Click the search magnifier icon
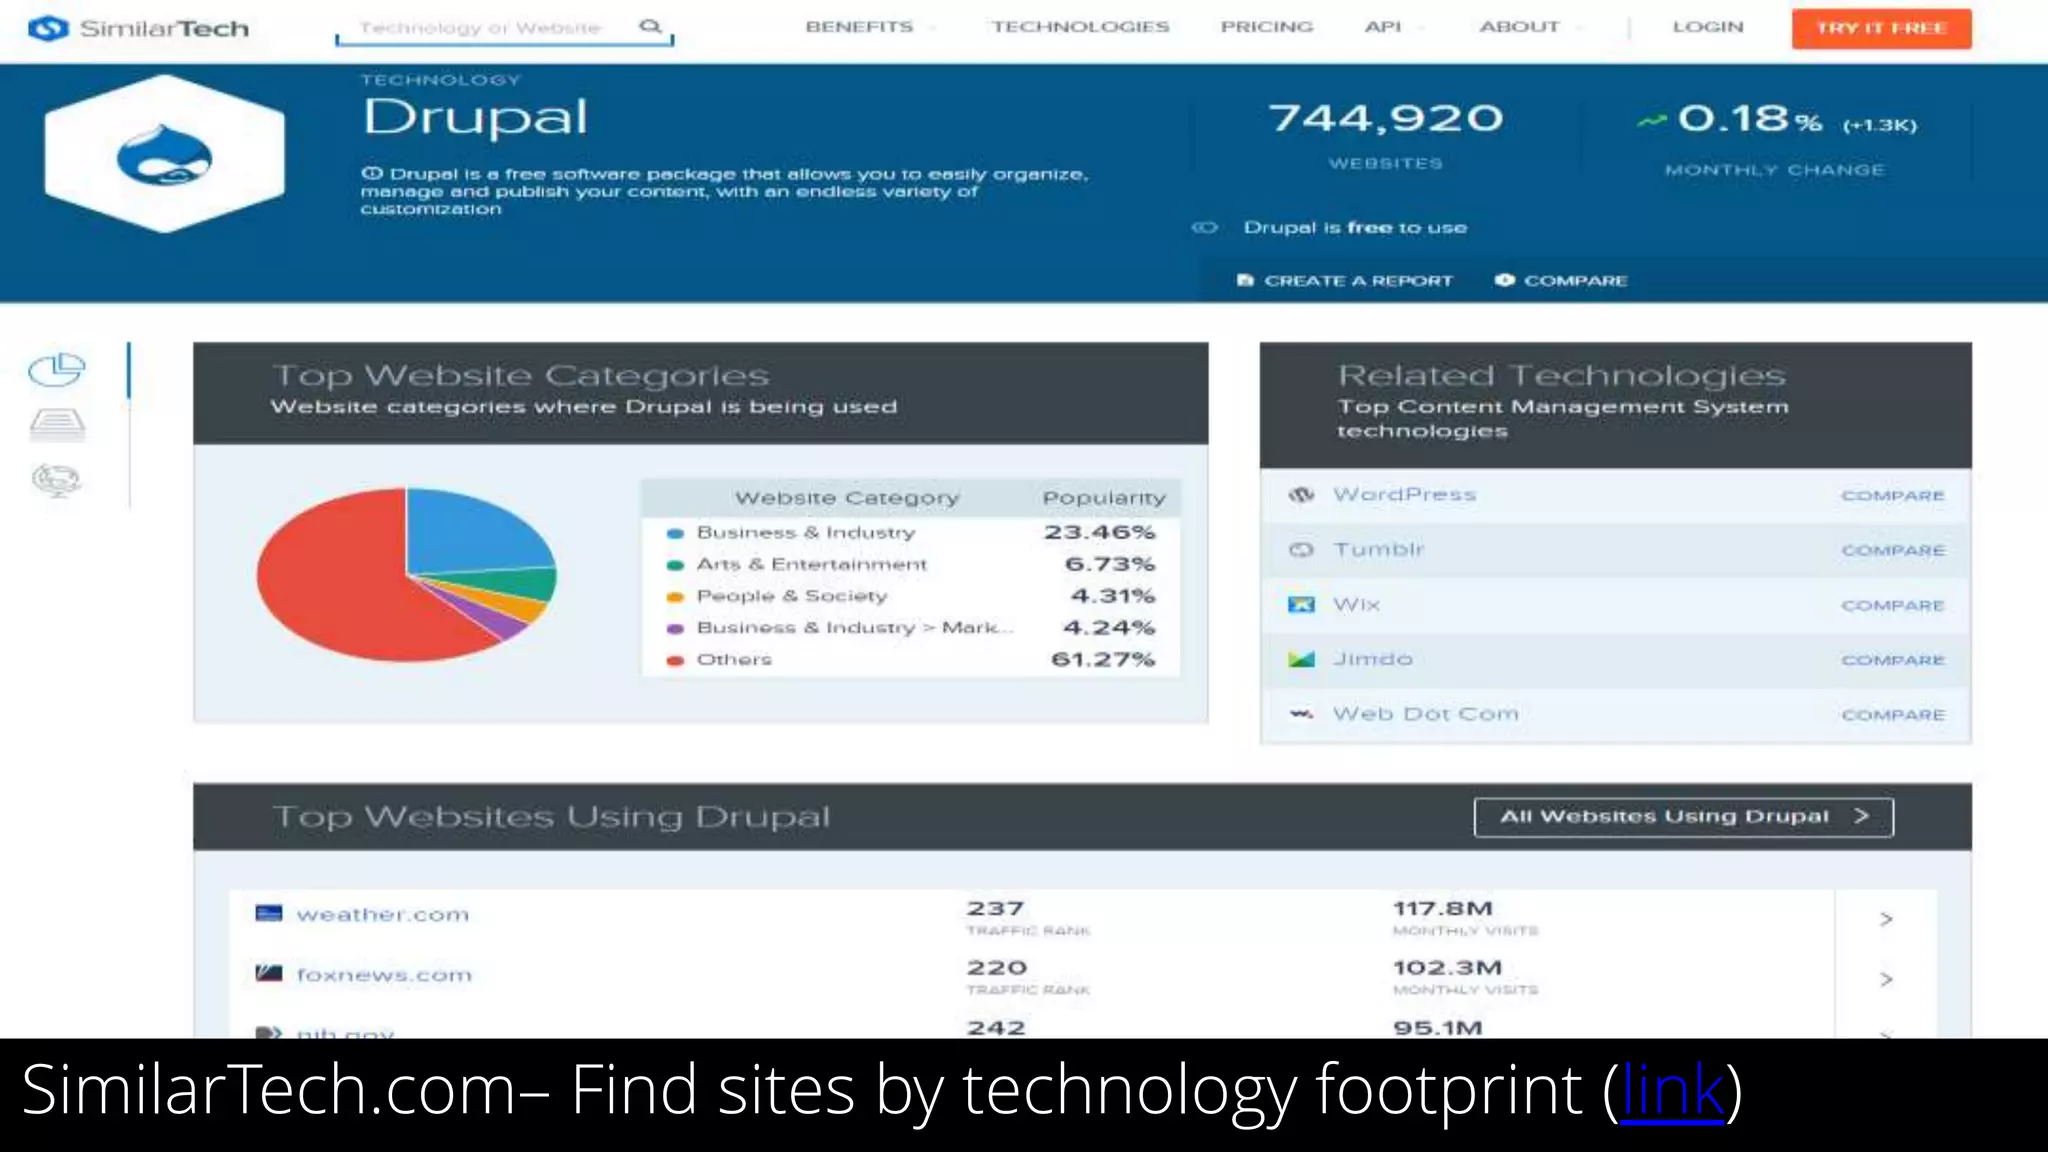The image size is (2048, 1152). [650, 26]
